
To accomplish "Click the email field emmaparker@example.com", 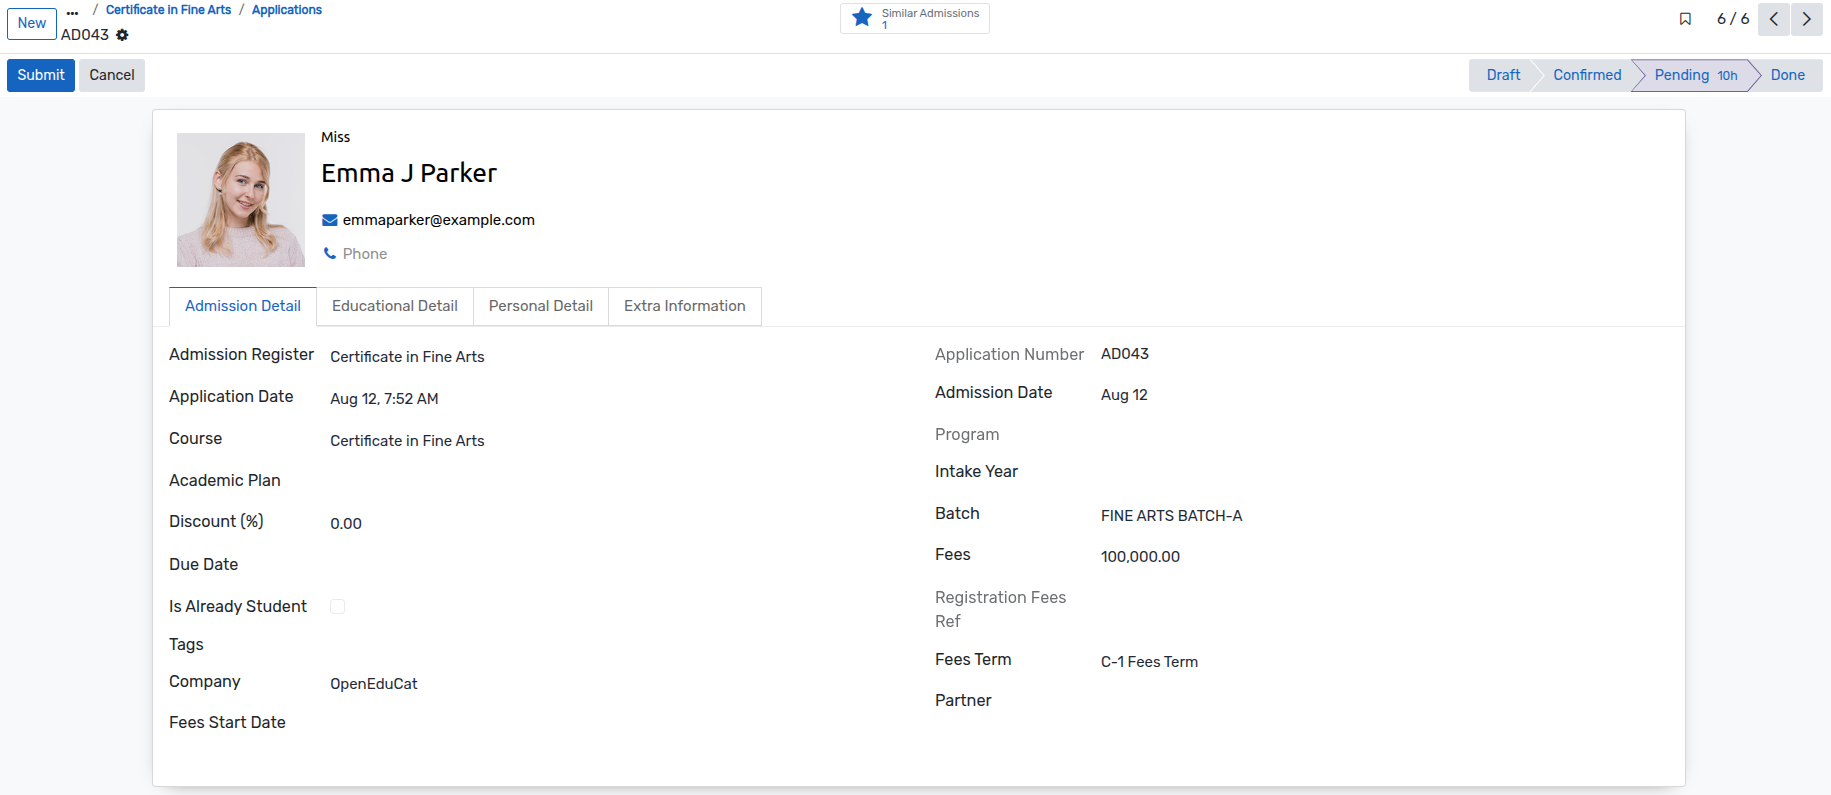I will 439,220.
